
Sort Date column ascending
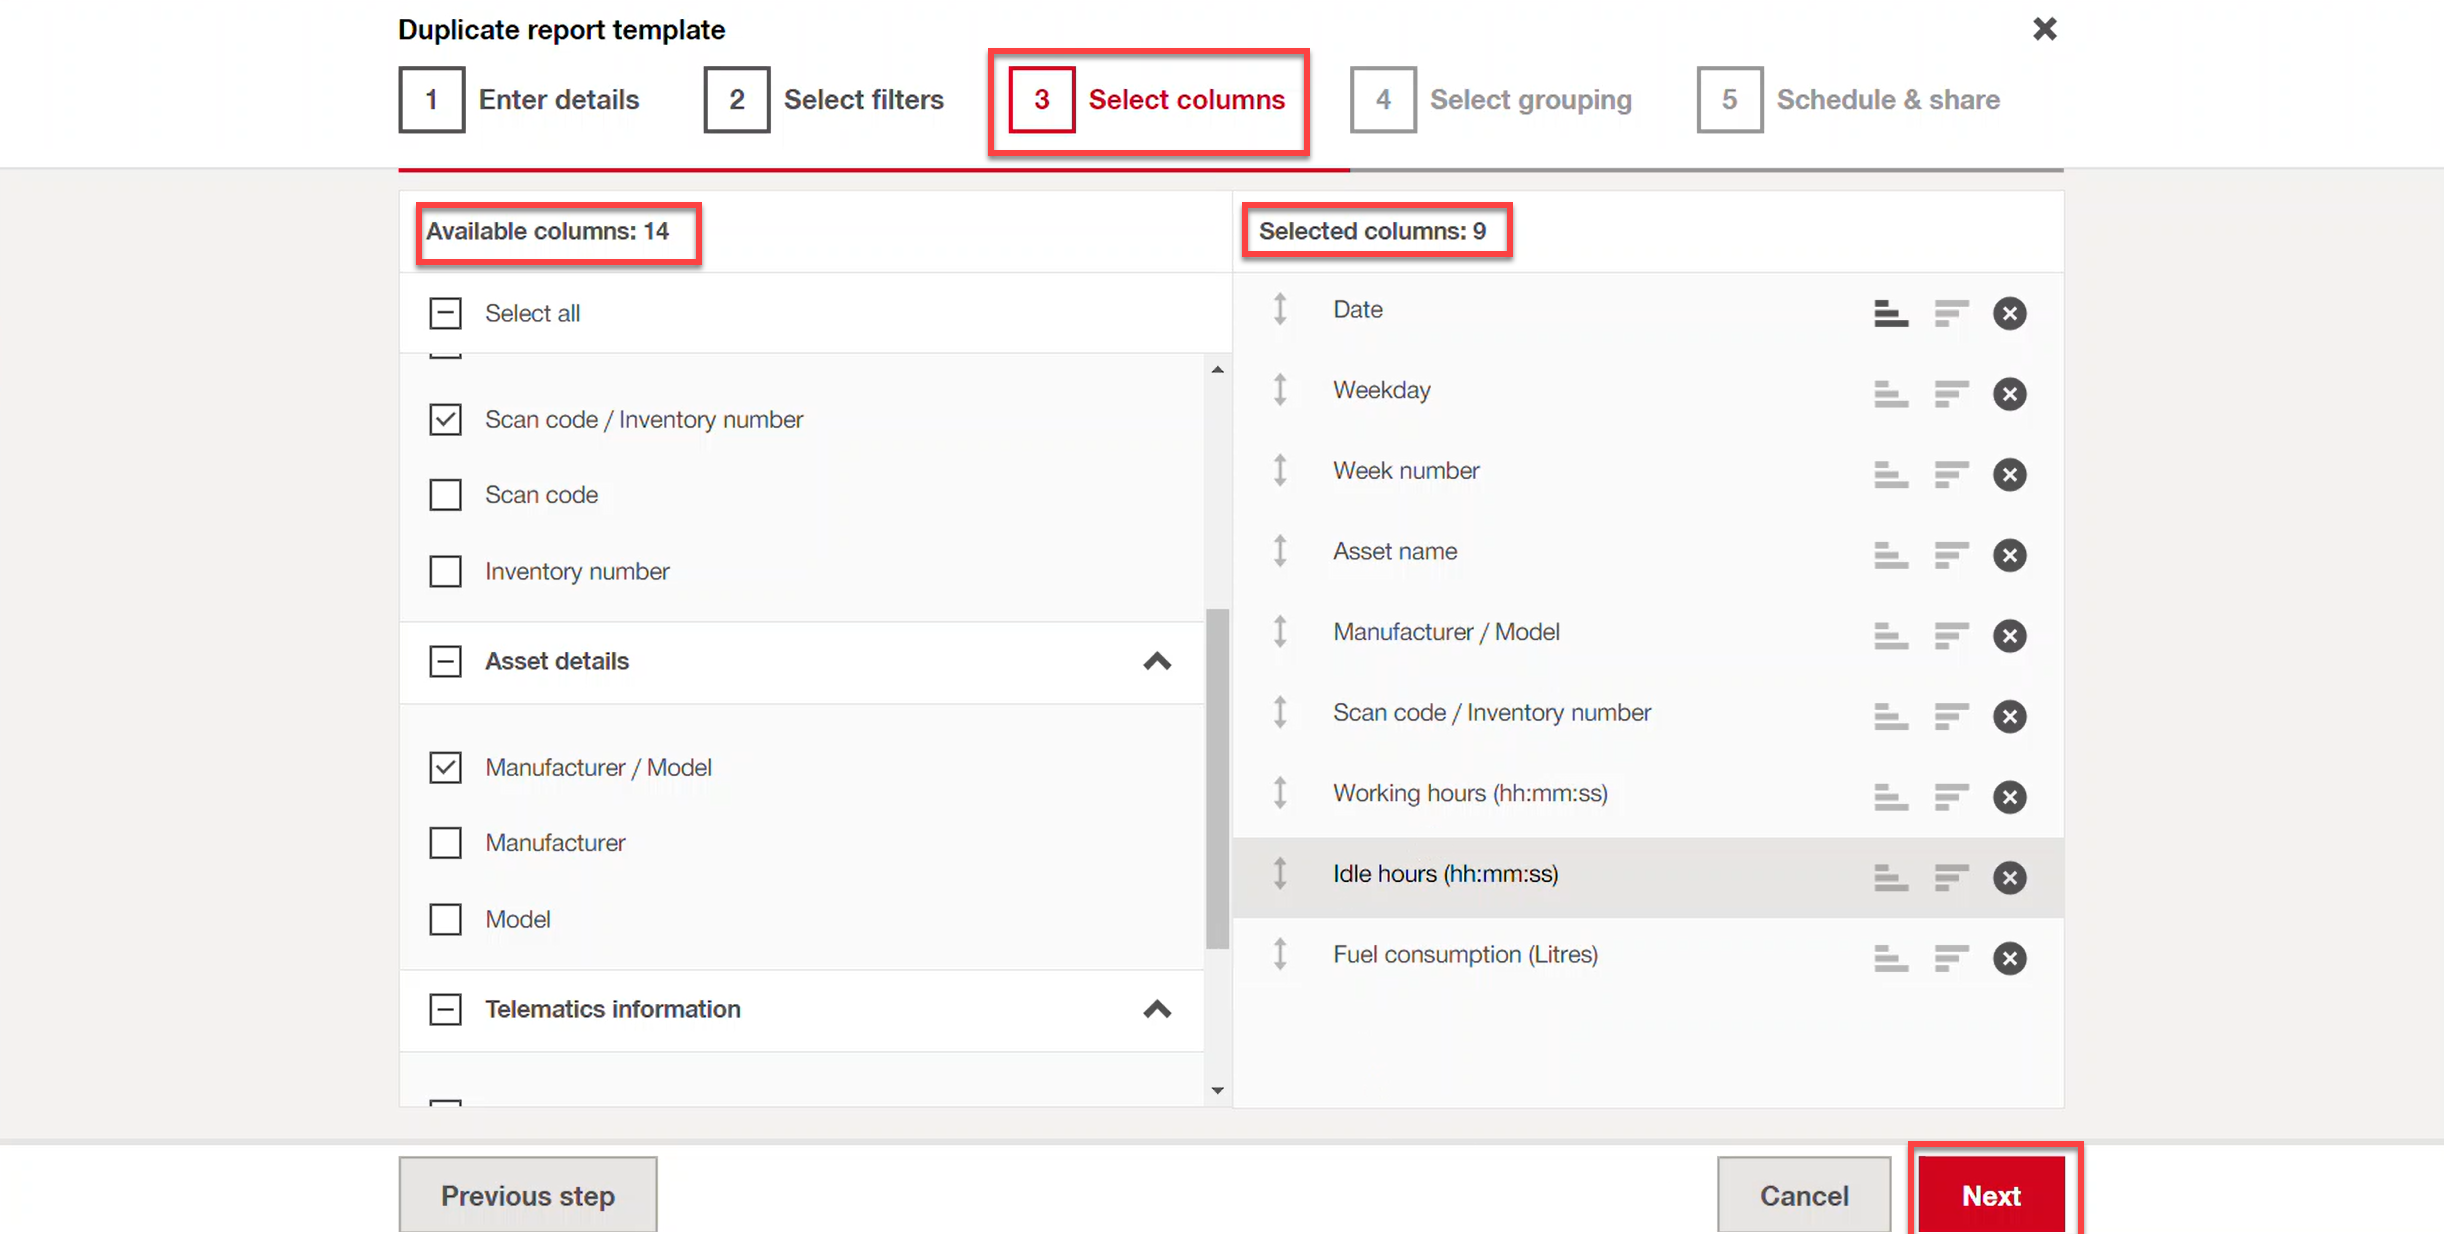click(x=1890, y=313)
